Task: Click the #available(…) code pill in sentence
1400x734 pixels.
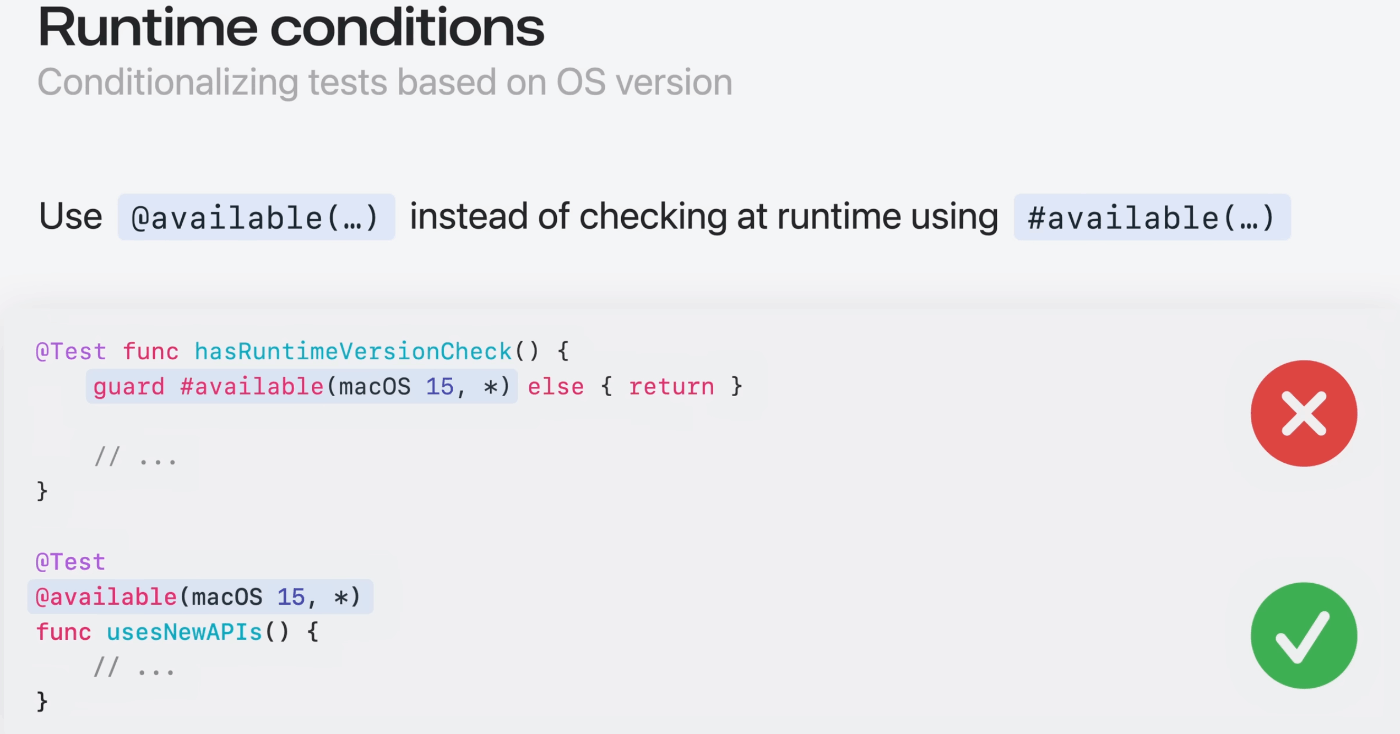Action: 1152,217
